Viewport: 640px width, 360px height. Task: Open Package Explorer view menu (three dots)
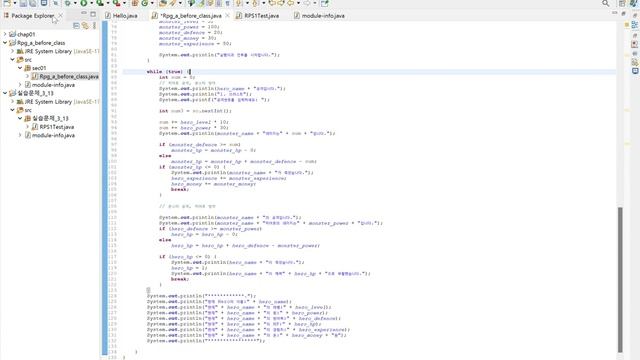click(x=94, y=25)
